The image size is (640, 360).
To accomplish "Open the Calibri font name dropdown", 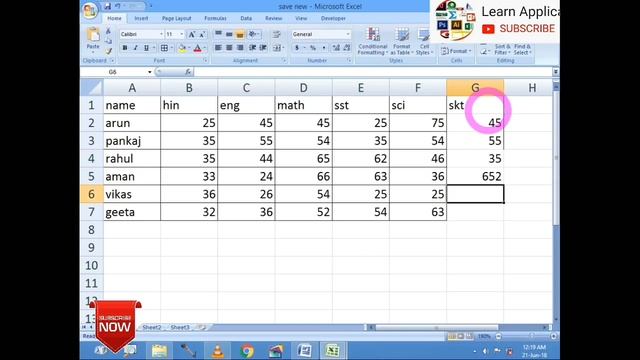I will click(x=161, y=34).
